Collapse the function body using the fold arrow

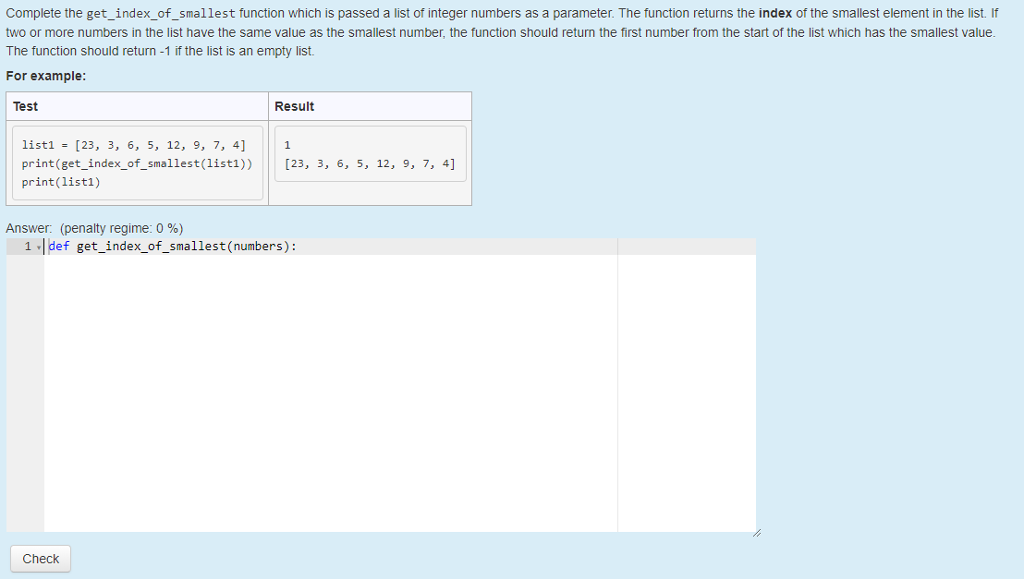coord(38,246)
